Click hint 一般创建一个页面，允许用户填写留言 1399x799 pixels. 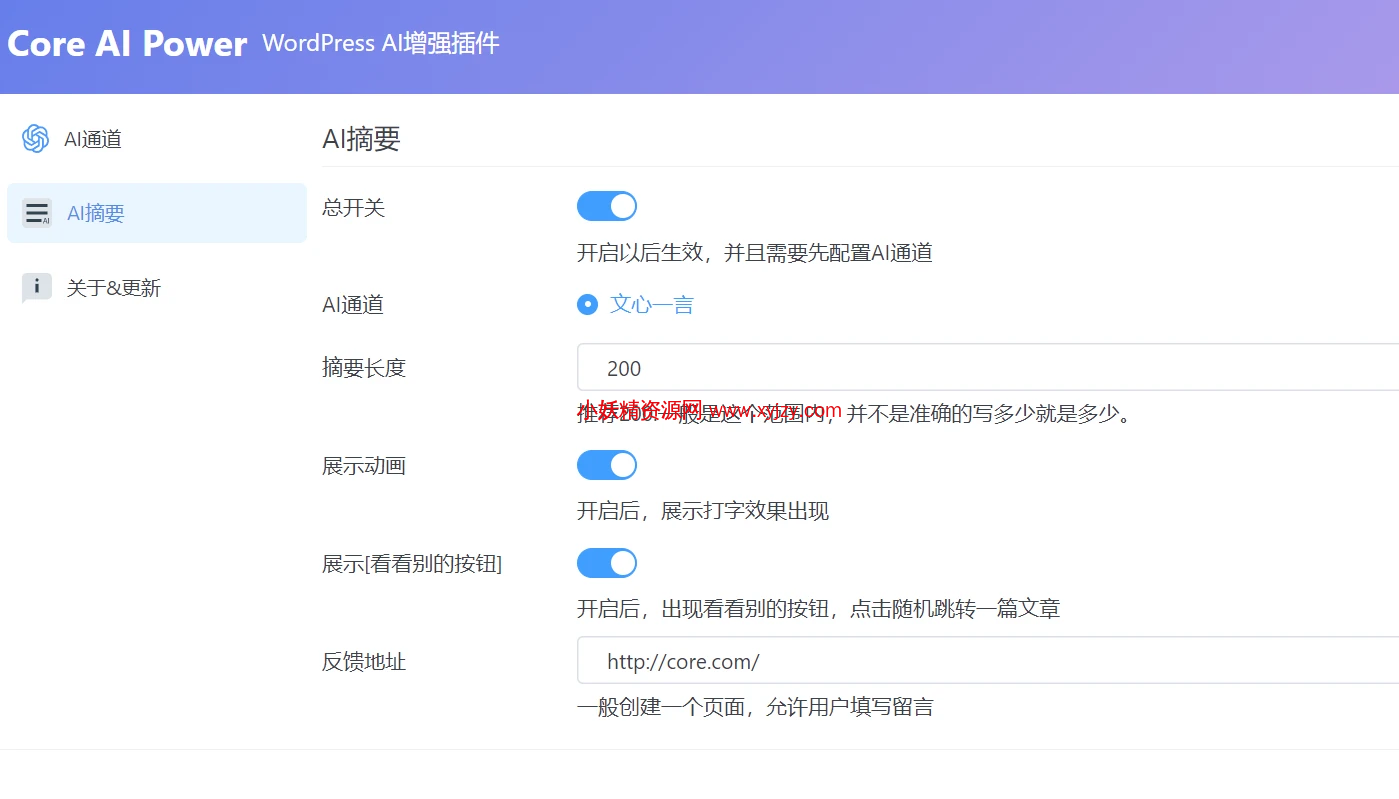[755, 708]
